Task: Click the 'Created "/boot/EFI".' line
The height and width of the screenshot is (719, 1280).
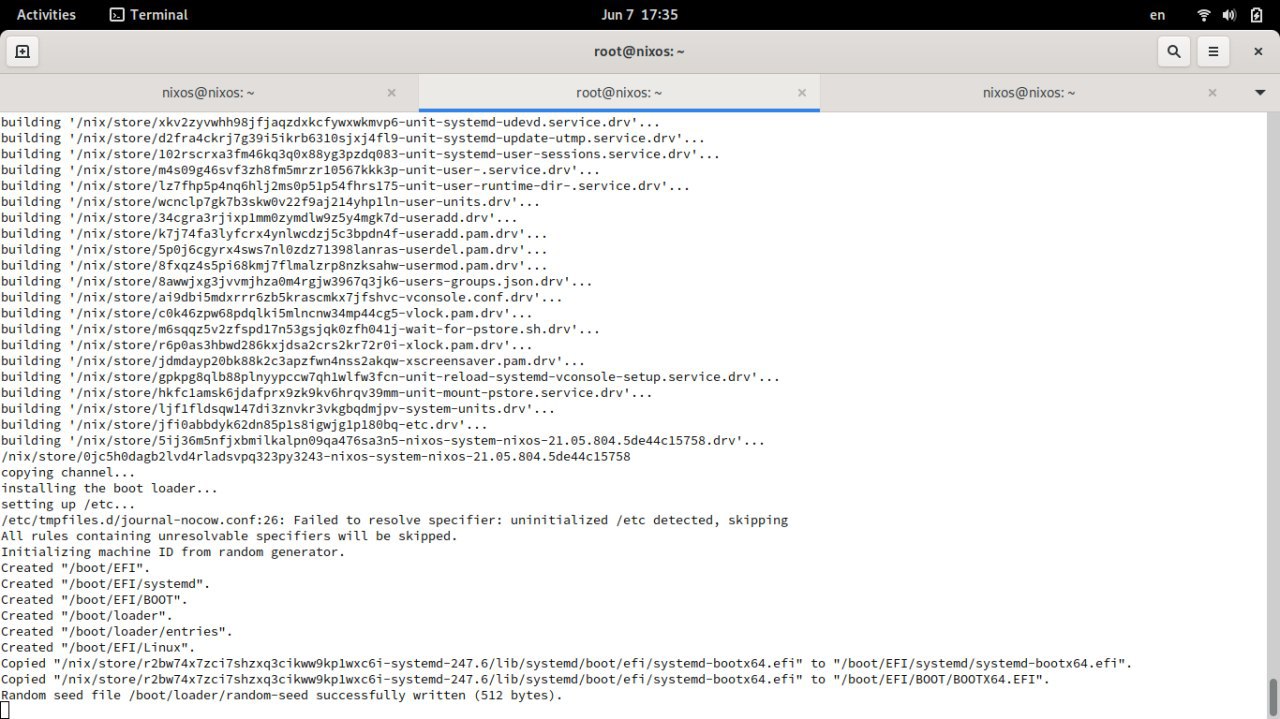Action: (75, 568)
